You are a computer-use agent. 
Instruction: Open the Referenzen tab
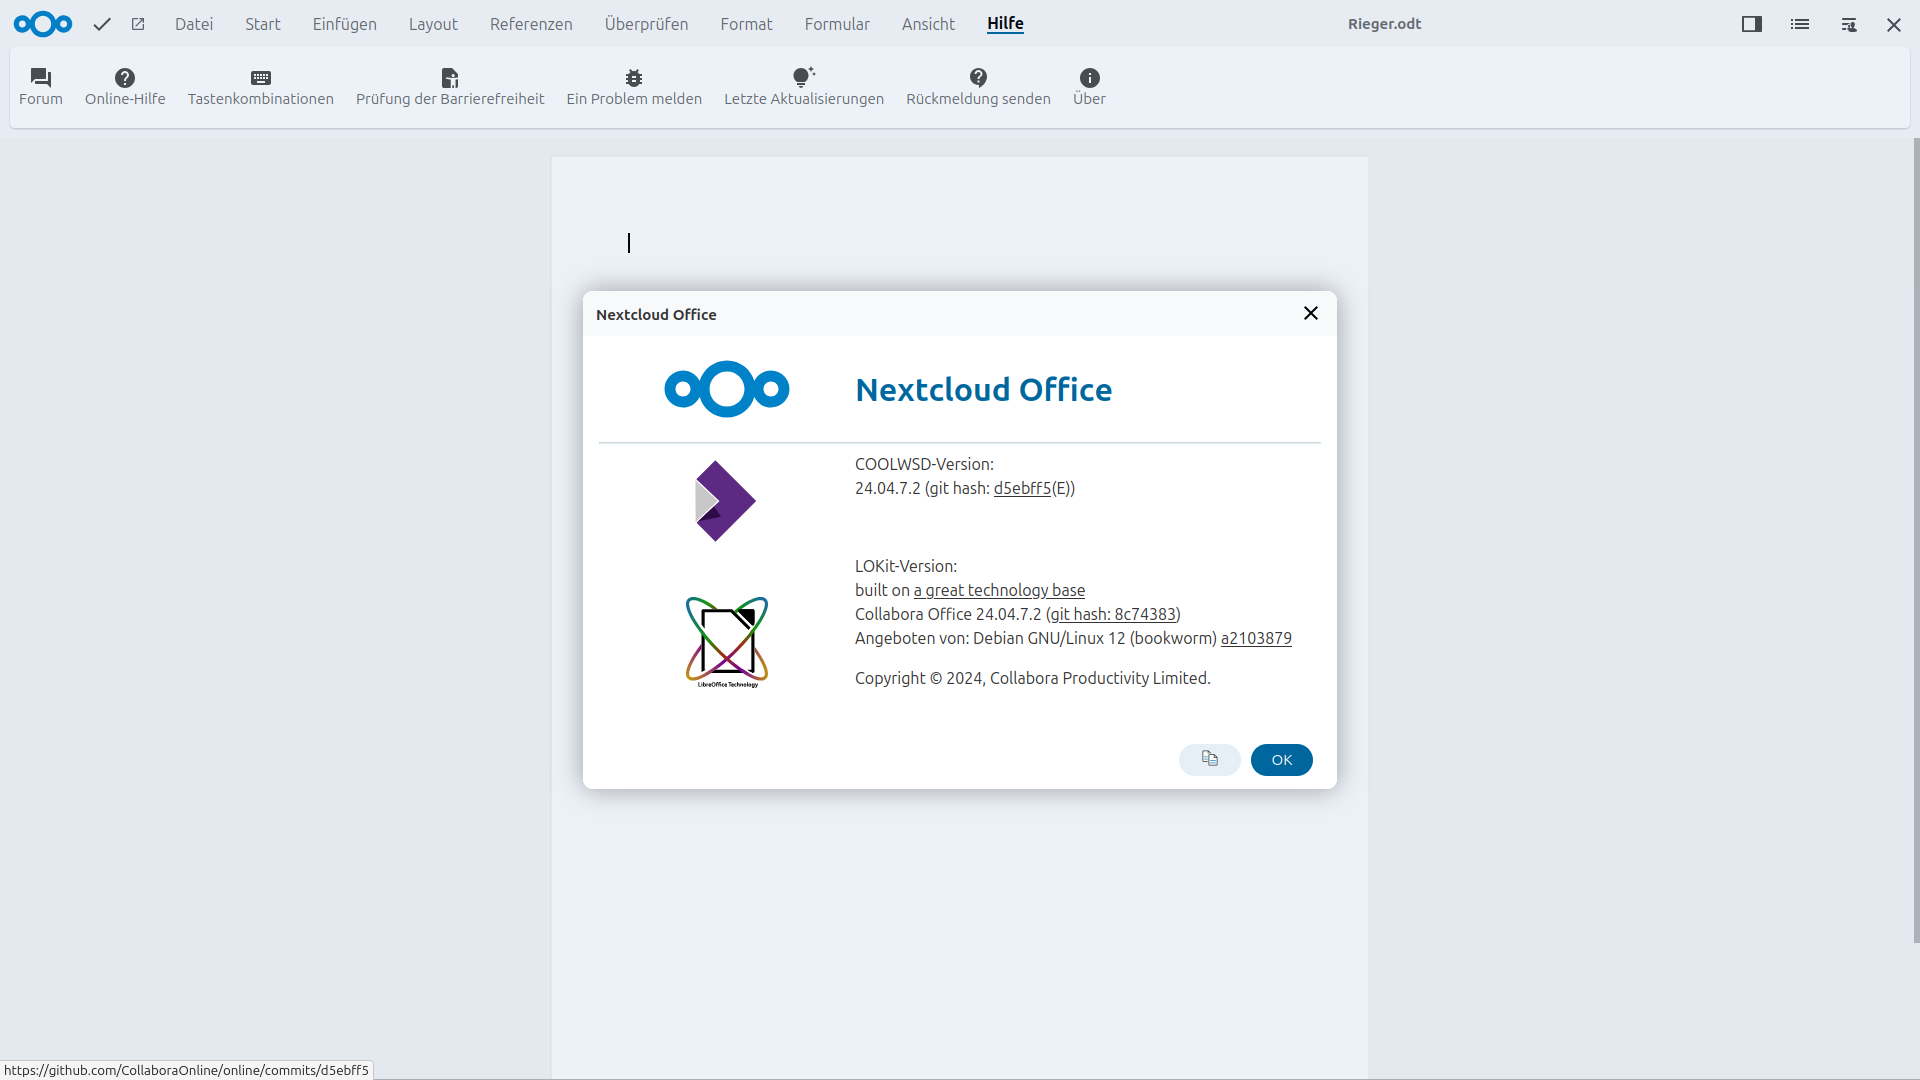[531, 24]
